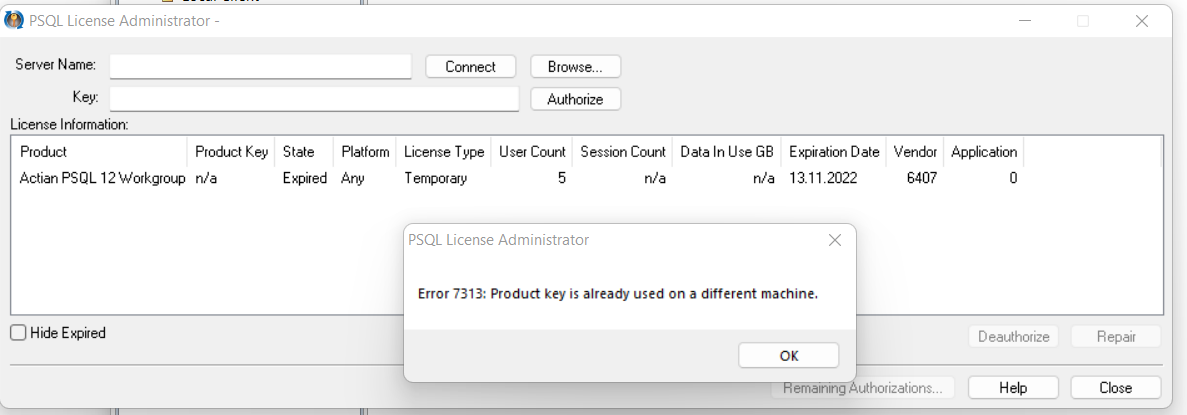Click the Expired state cell
This screenshot has width=1187, height=415.
304,179
